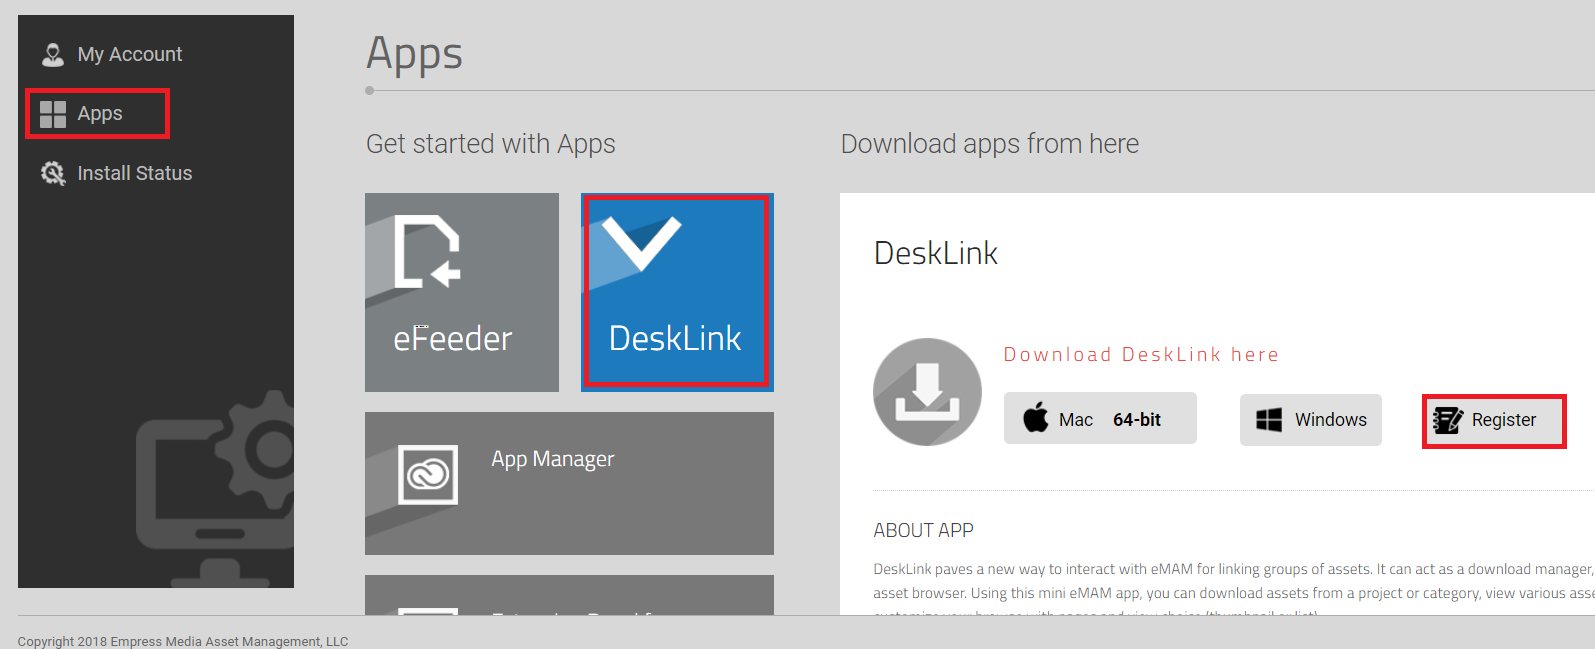Click the Apps grid icon
Image resolution: width=1595 pixels, height=649 pixels.
point(53,114)
